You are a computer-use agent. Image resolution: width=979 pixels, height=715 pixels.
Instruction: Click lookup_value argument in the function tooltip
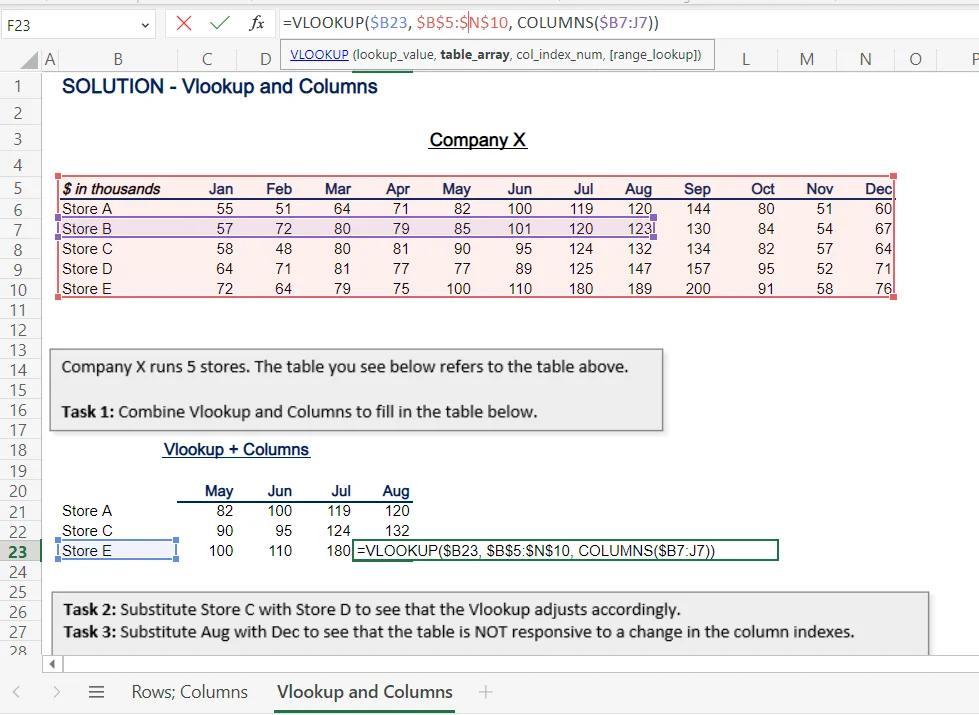[x=393, y=55]
